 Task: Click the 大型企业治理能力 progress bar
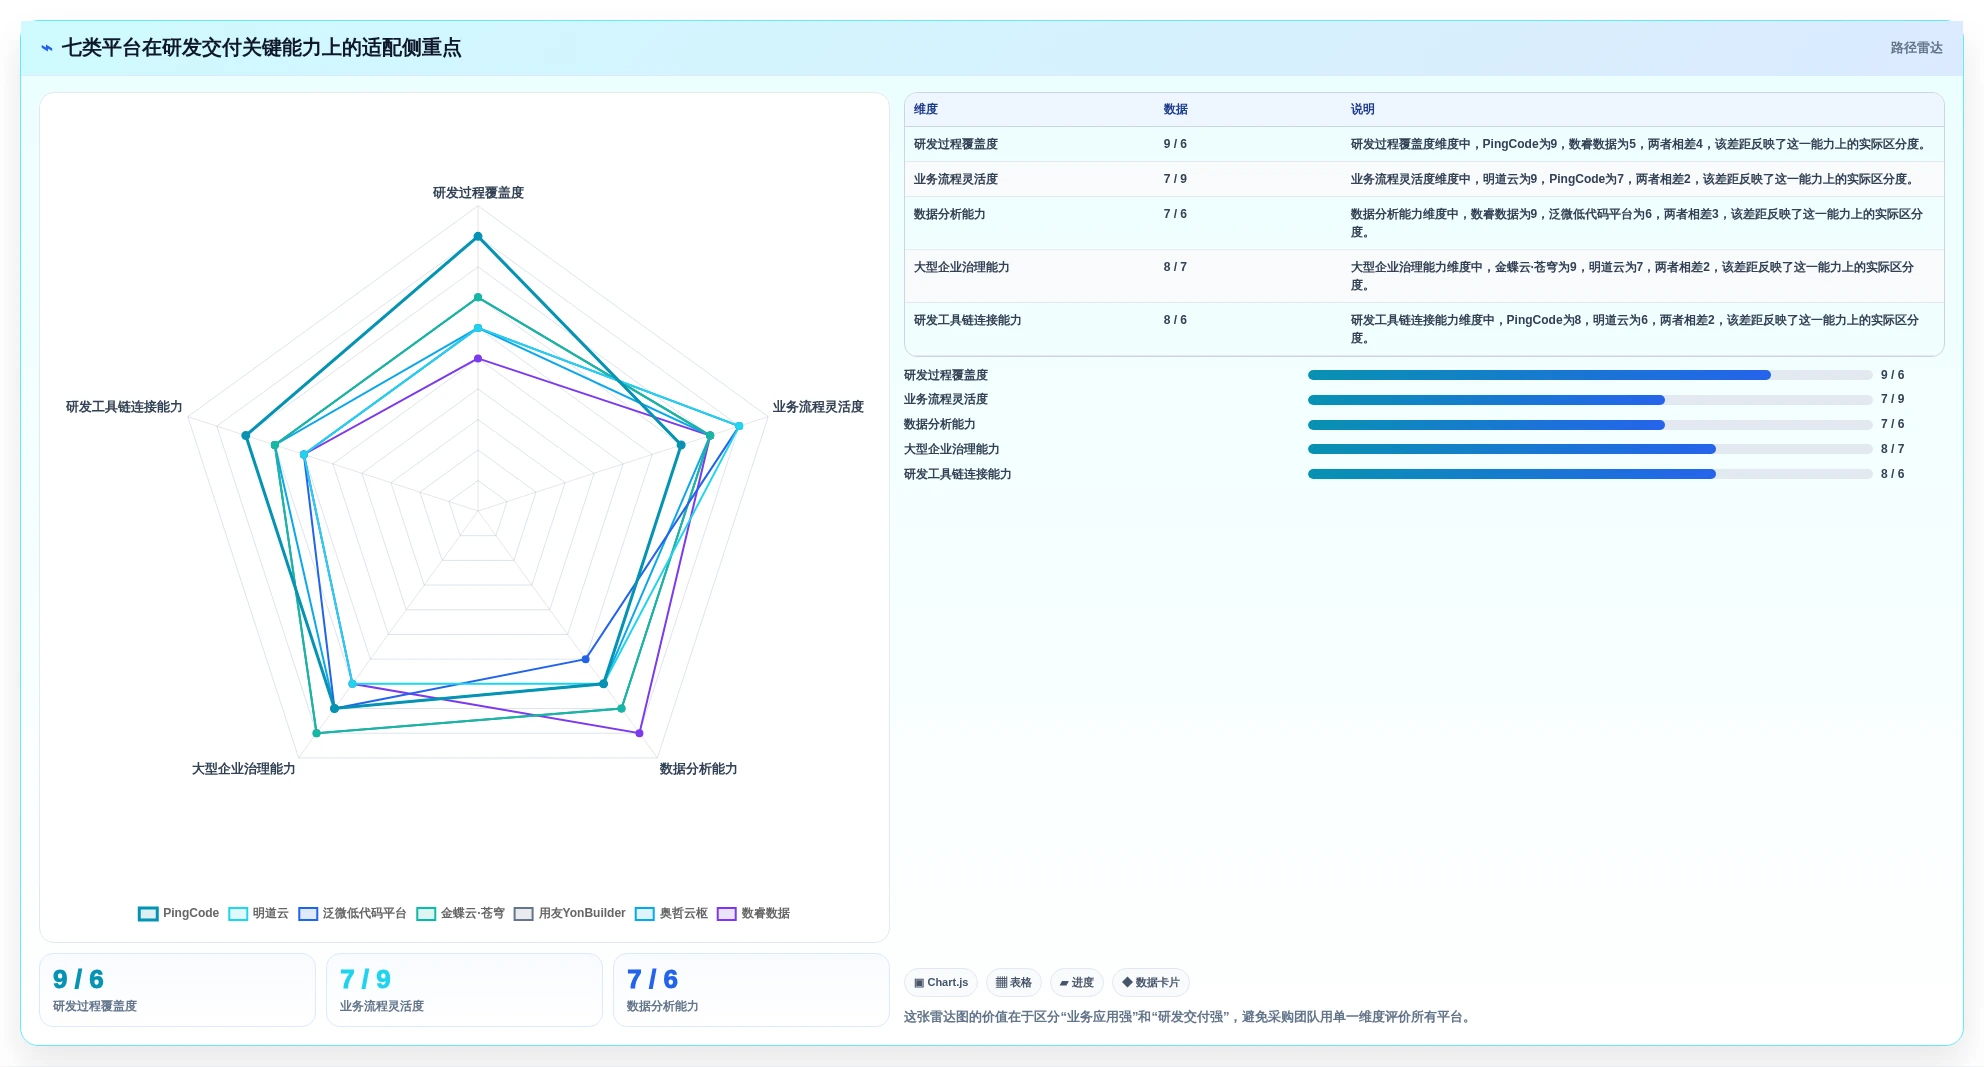(x=1590, y=449)
